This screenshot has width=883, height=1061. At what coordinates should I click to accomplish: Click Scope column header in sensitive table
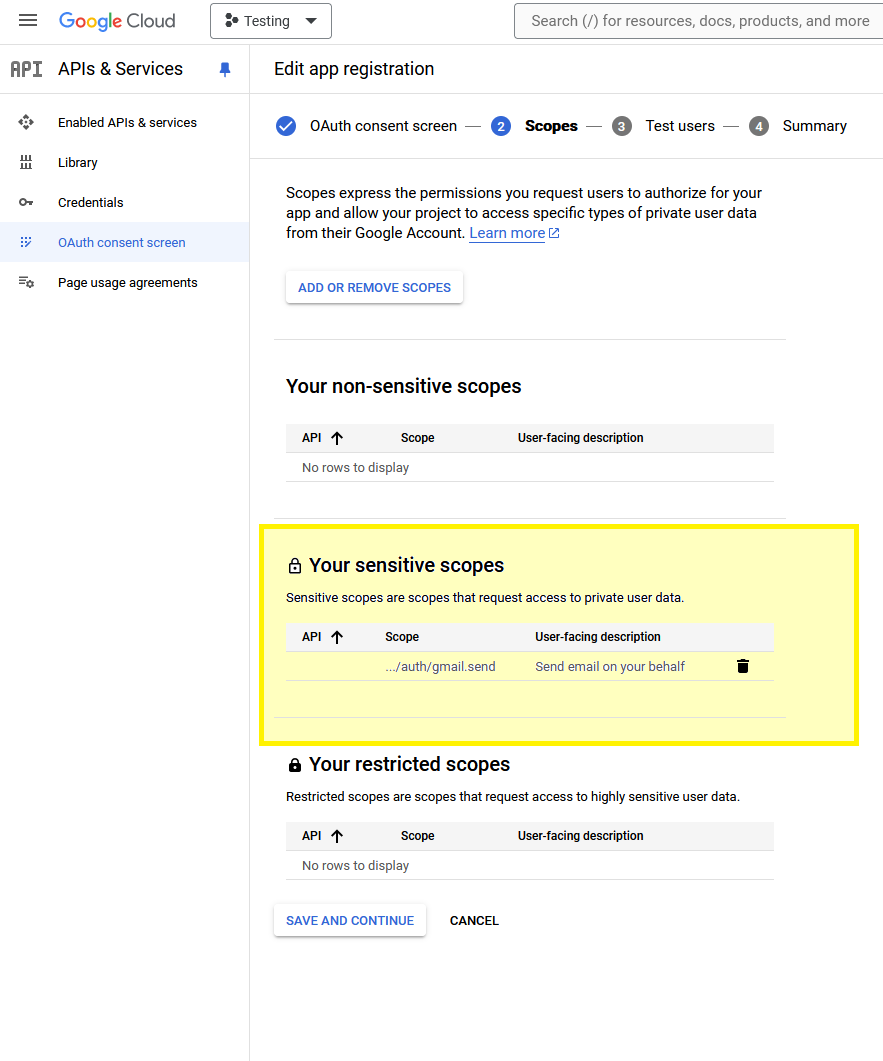coord(402,637)
